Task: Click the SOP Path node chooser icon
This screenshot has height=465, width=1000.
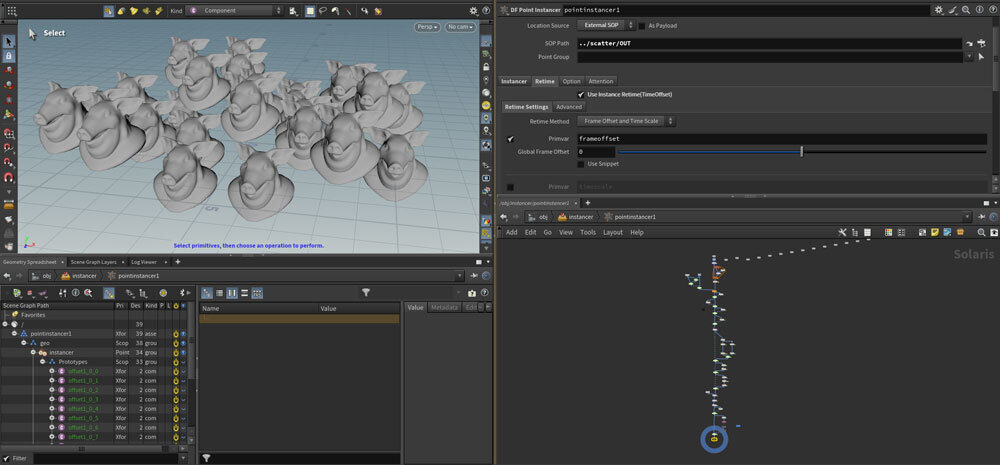Action: [x=981, y=44]
